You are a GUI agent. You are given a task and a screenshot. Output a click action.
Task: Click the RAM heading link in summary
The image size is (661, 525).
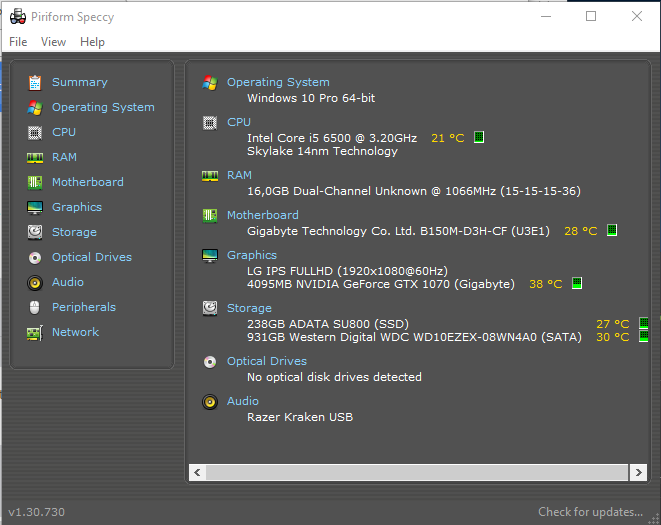[239, 175]
